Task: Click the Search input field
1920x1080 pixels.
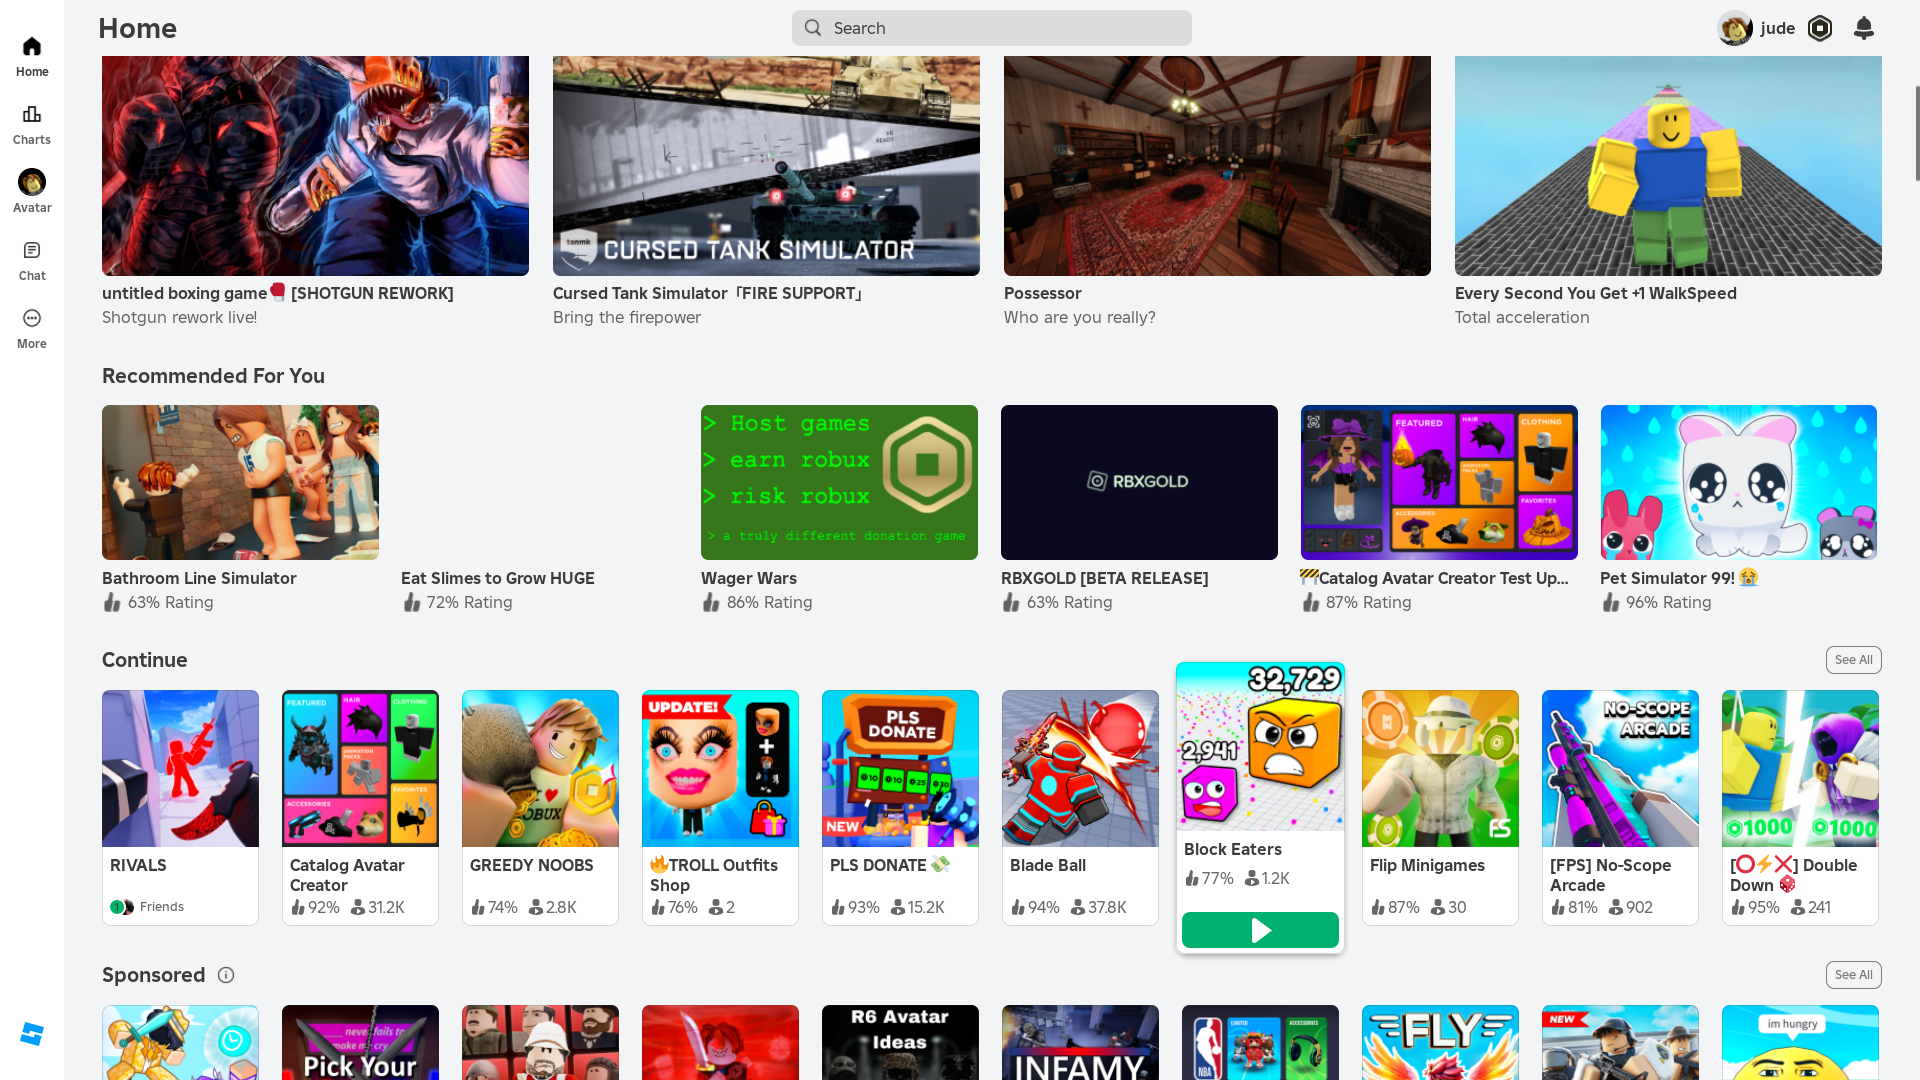Action: 991,28
